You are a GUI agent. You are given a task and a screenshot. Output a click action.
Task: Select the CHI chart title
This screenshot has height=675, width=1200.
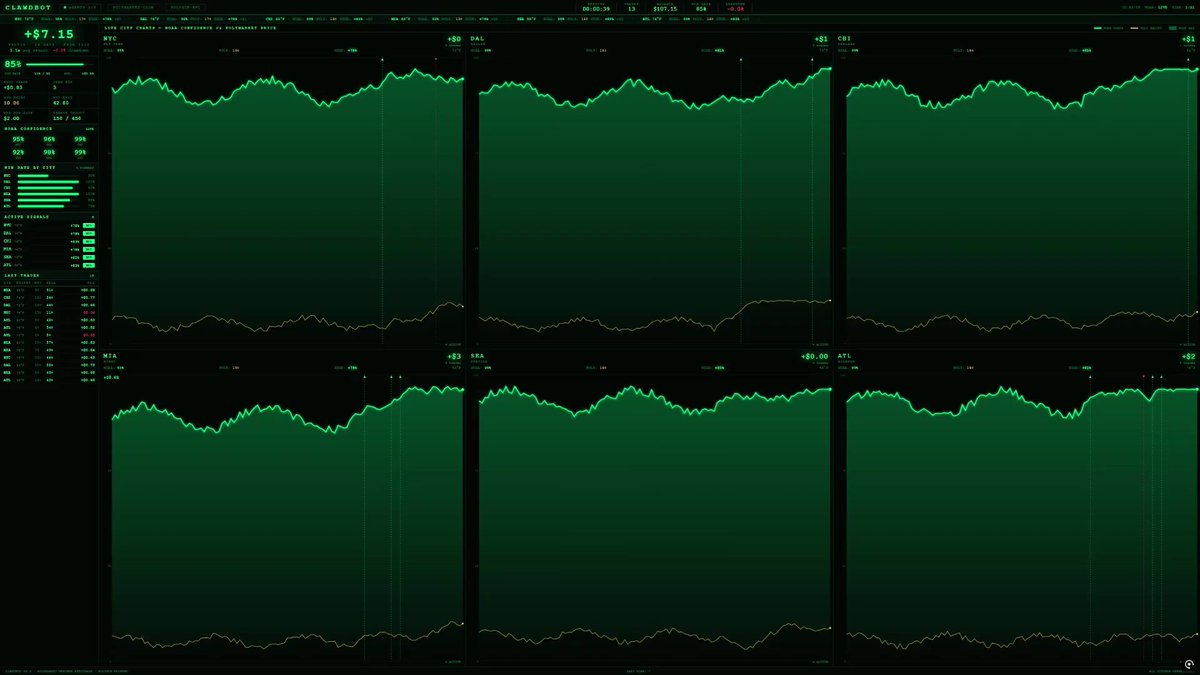(844, 38)
